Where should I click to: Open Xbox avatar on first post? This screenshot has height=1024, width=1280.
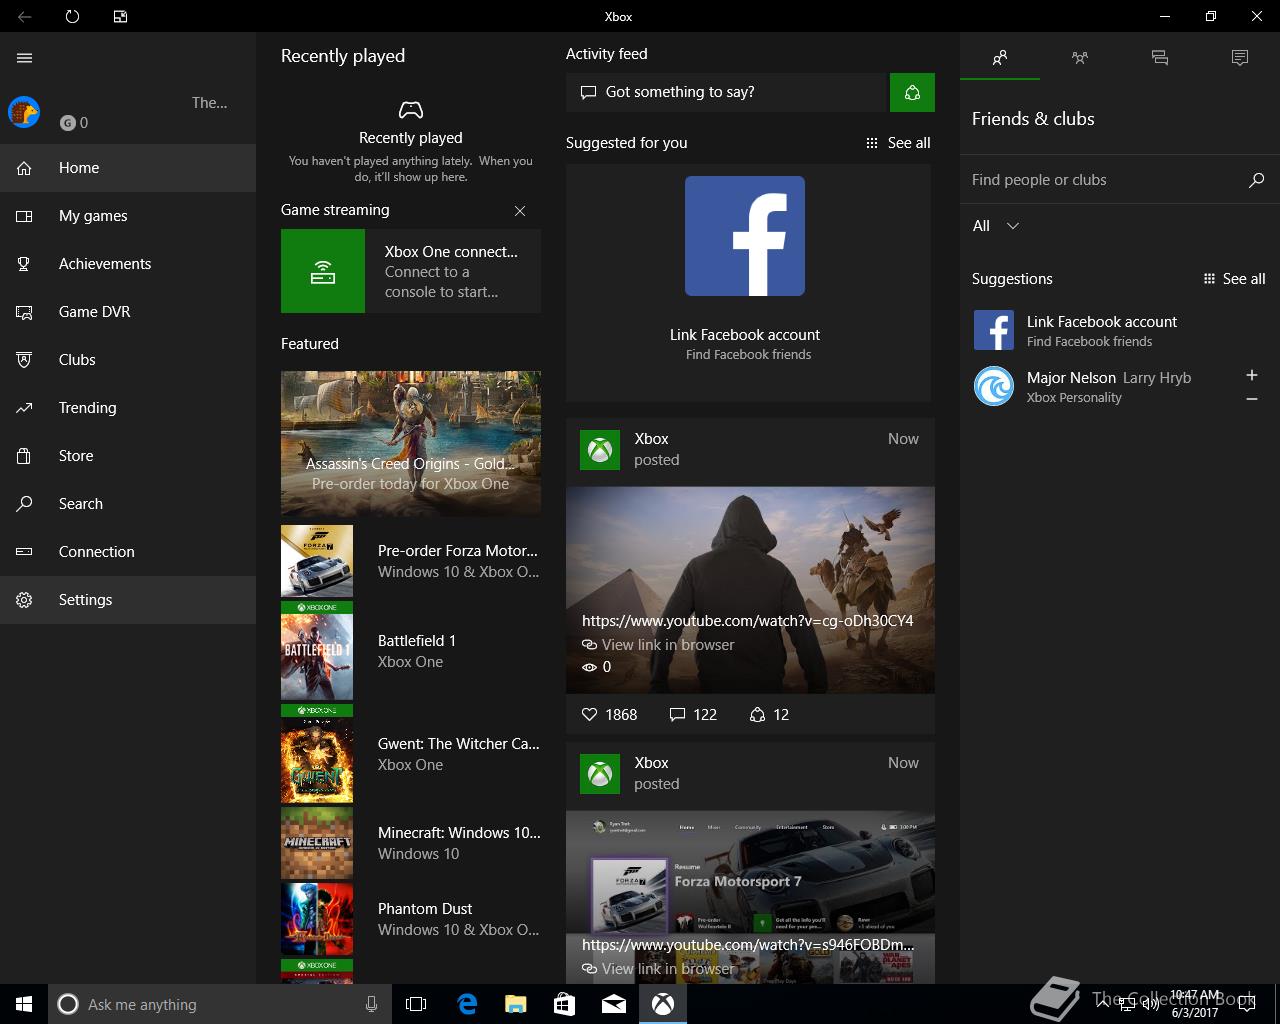point(600,450)
